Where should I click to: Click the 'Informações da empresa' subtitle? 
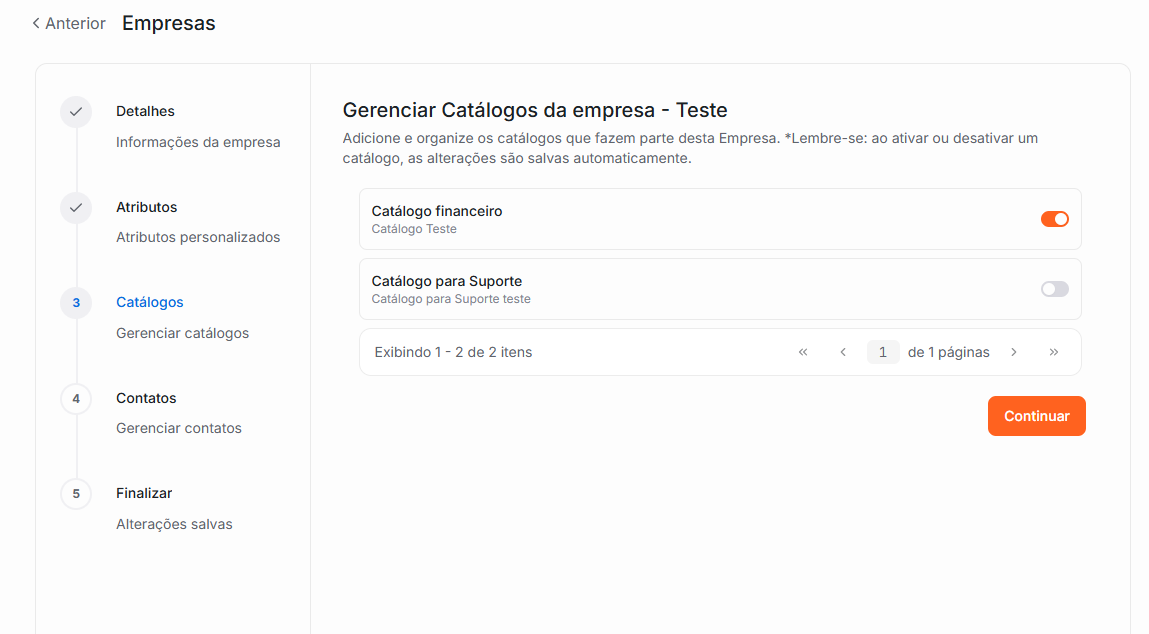[198, 142]
